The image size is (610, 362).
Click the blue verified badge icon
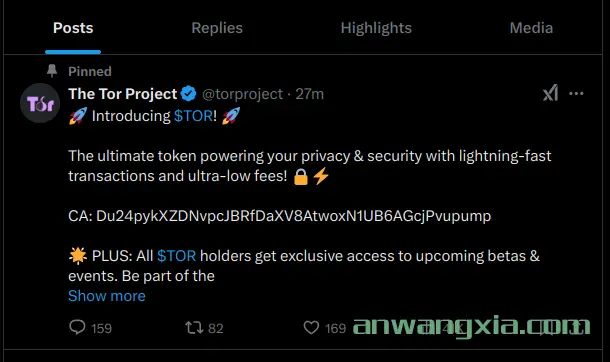(x=189, y=94)
